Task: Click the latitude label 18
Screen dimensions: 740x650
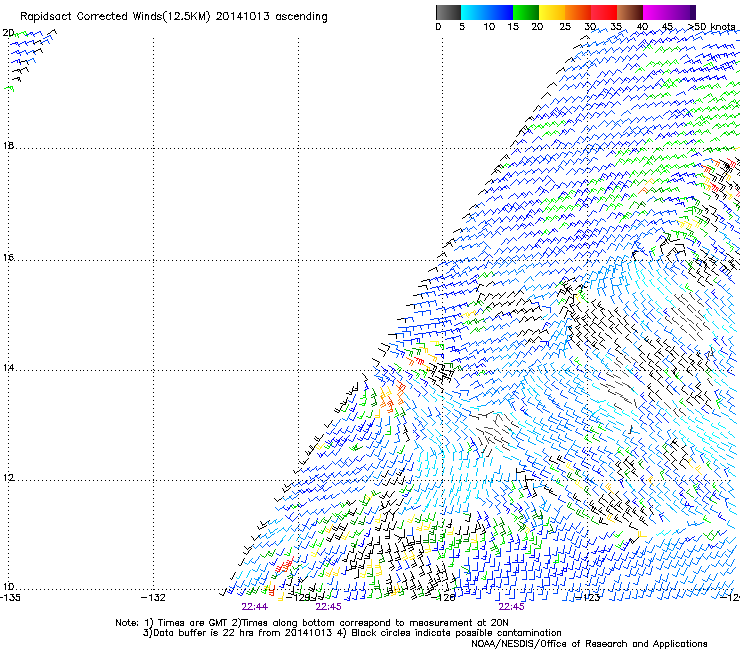Action: pyautogui.click(x=8, y=145)
